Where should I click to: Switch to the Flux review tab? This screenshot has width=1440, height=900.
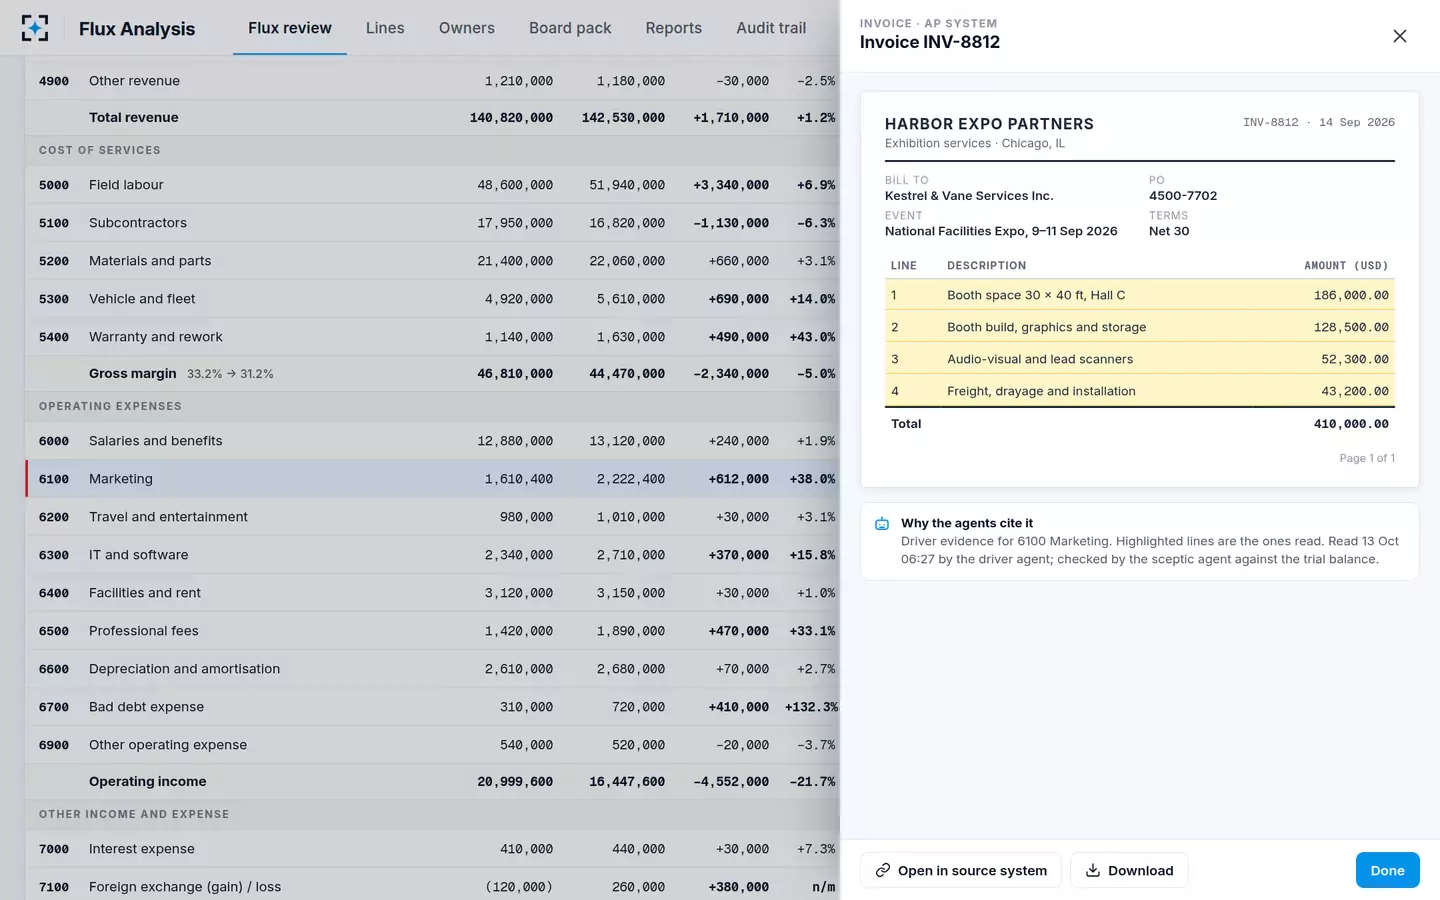(290, 28)
